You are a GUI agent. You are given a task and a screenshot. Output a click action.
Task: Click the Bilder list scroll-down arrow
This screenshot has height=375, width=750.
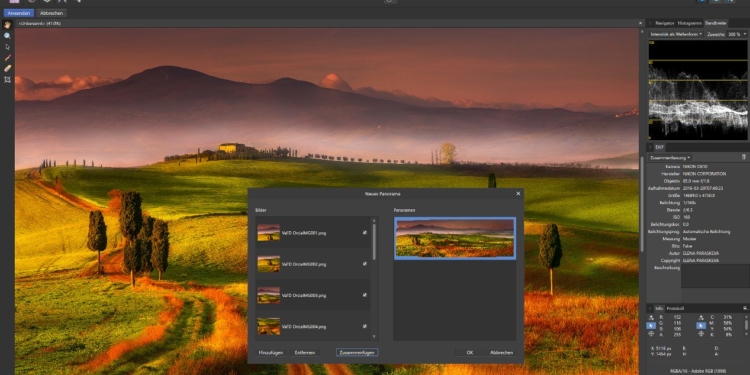coord(374,337)
